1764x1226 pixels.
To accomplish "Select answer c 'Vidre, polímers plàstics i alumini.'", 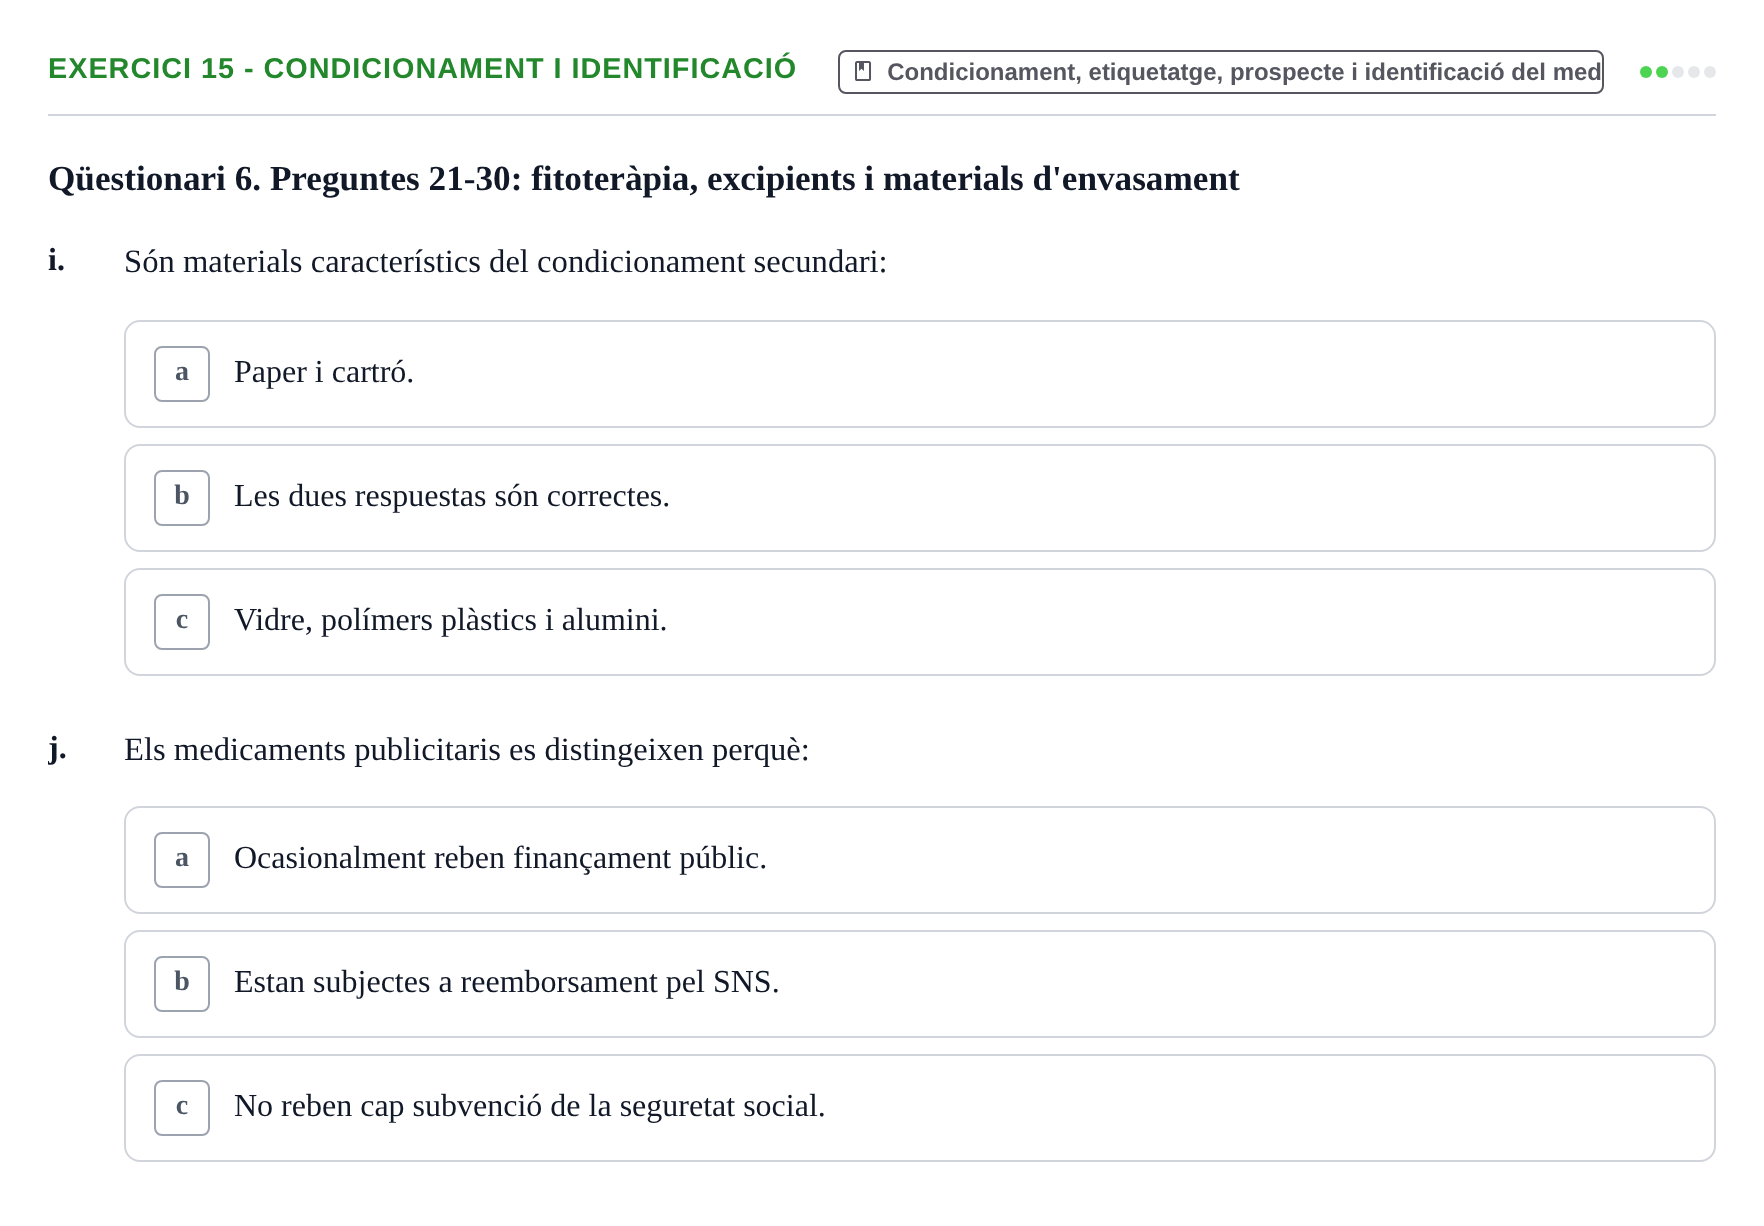I will tap(919, 622).
